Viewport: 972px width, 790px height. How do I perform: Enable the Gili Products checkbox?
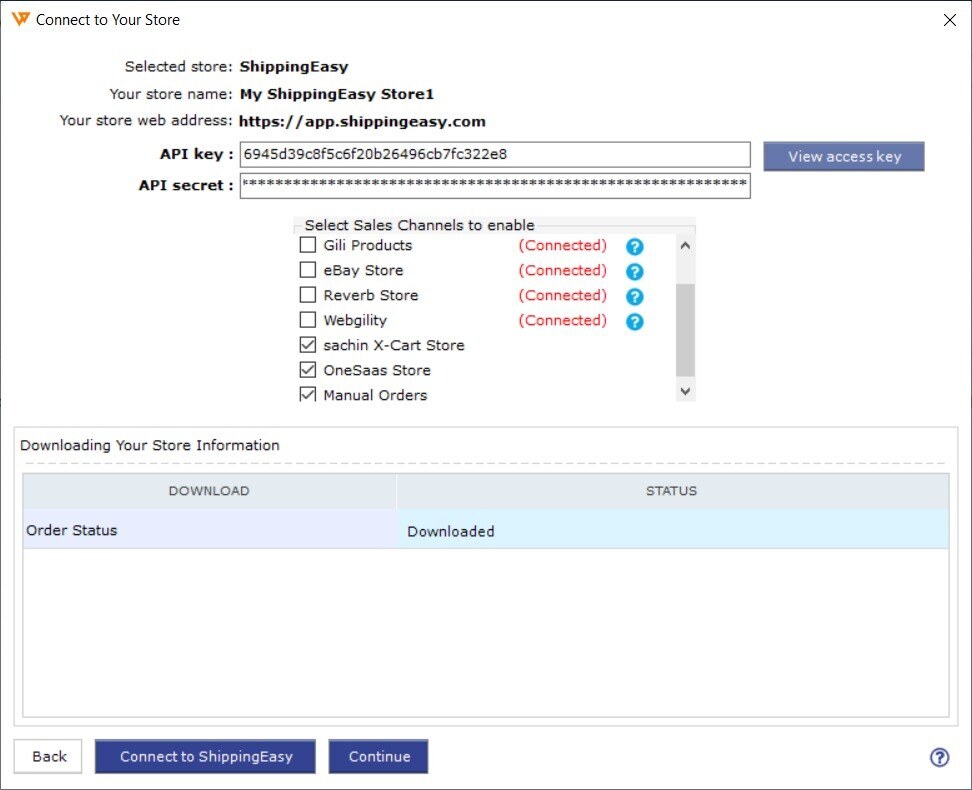(308, 245)
